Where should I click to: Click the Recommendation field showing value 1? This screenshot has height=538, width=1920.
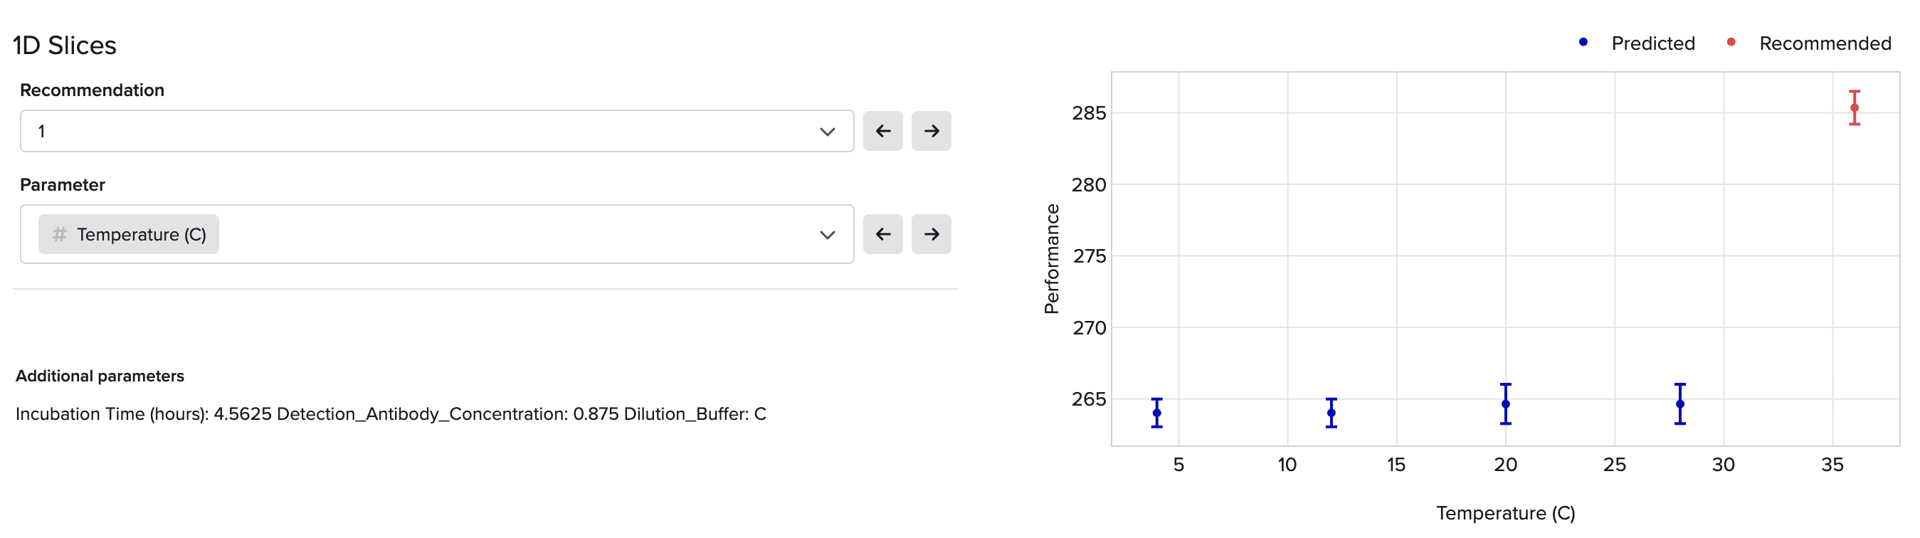click(420, 131)
